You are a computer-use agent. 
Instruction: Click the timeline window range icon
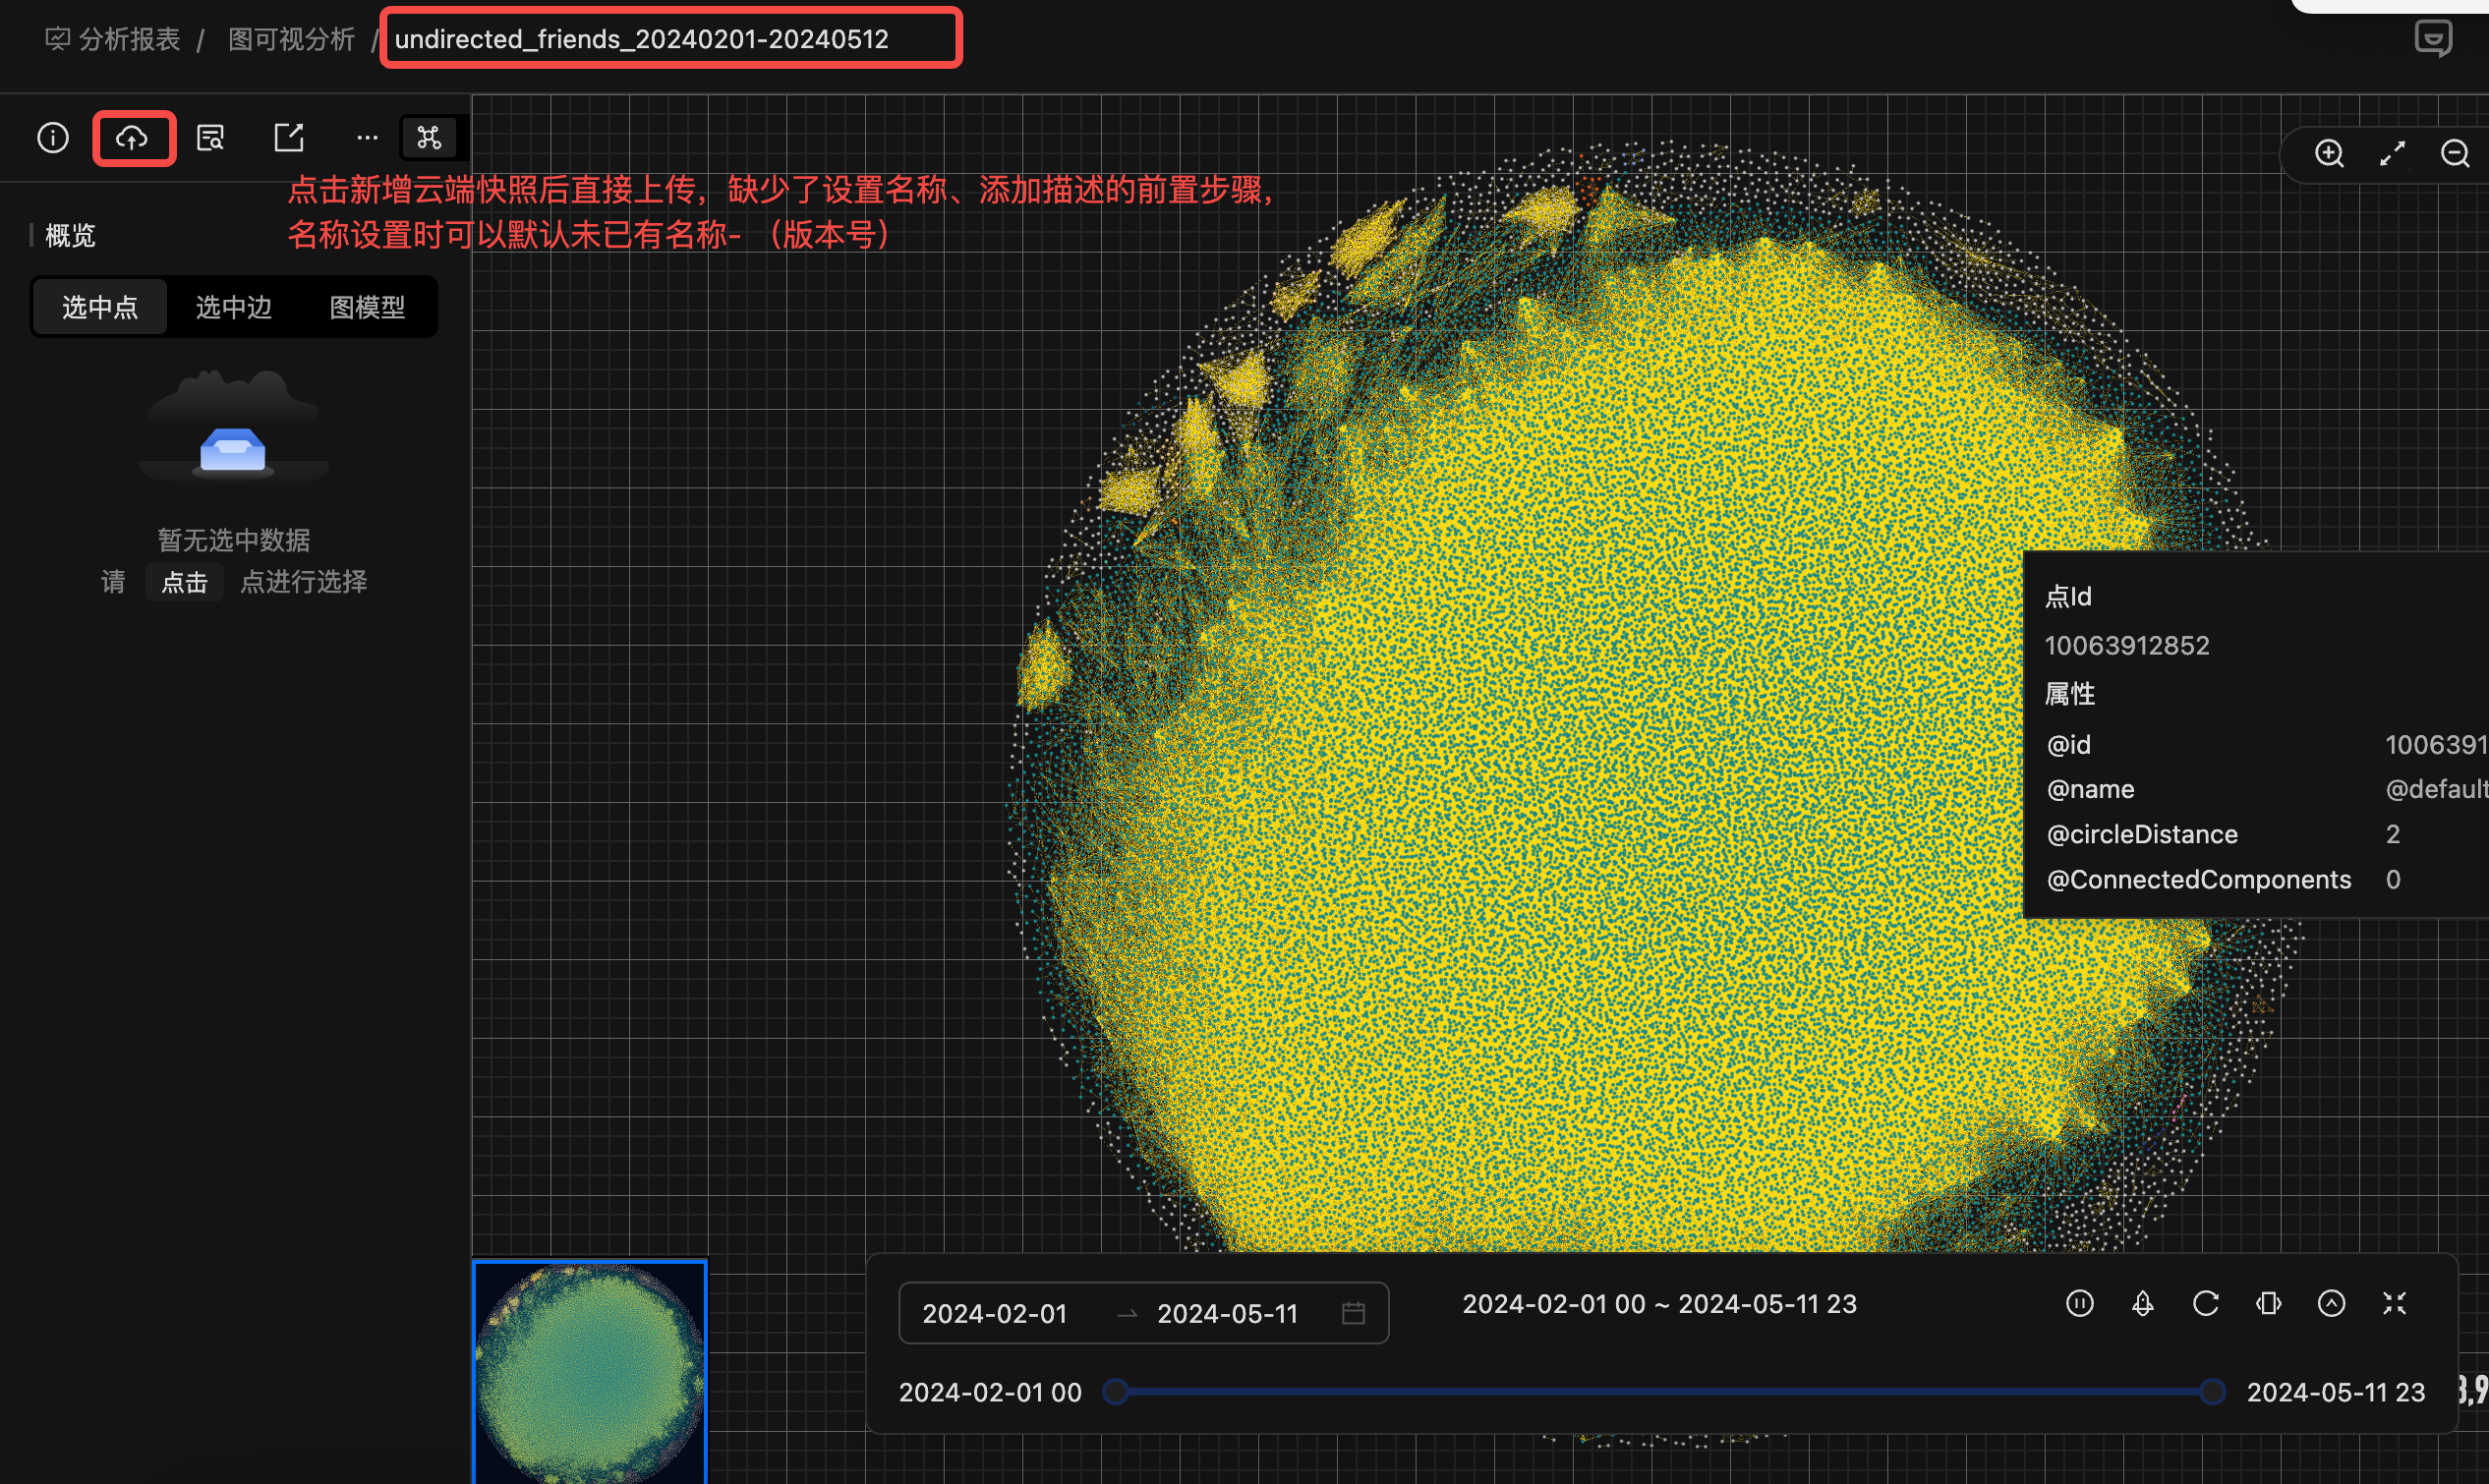[x=2268, y=1303]
